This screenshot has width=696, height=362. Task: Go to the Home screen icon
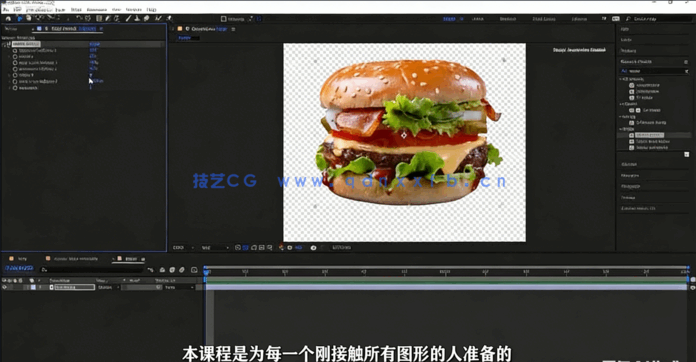click(x=8, y=19)
